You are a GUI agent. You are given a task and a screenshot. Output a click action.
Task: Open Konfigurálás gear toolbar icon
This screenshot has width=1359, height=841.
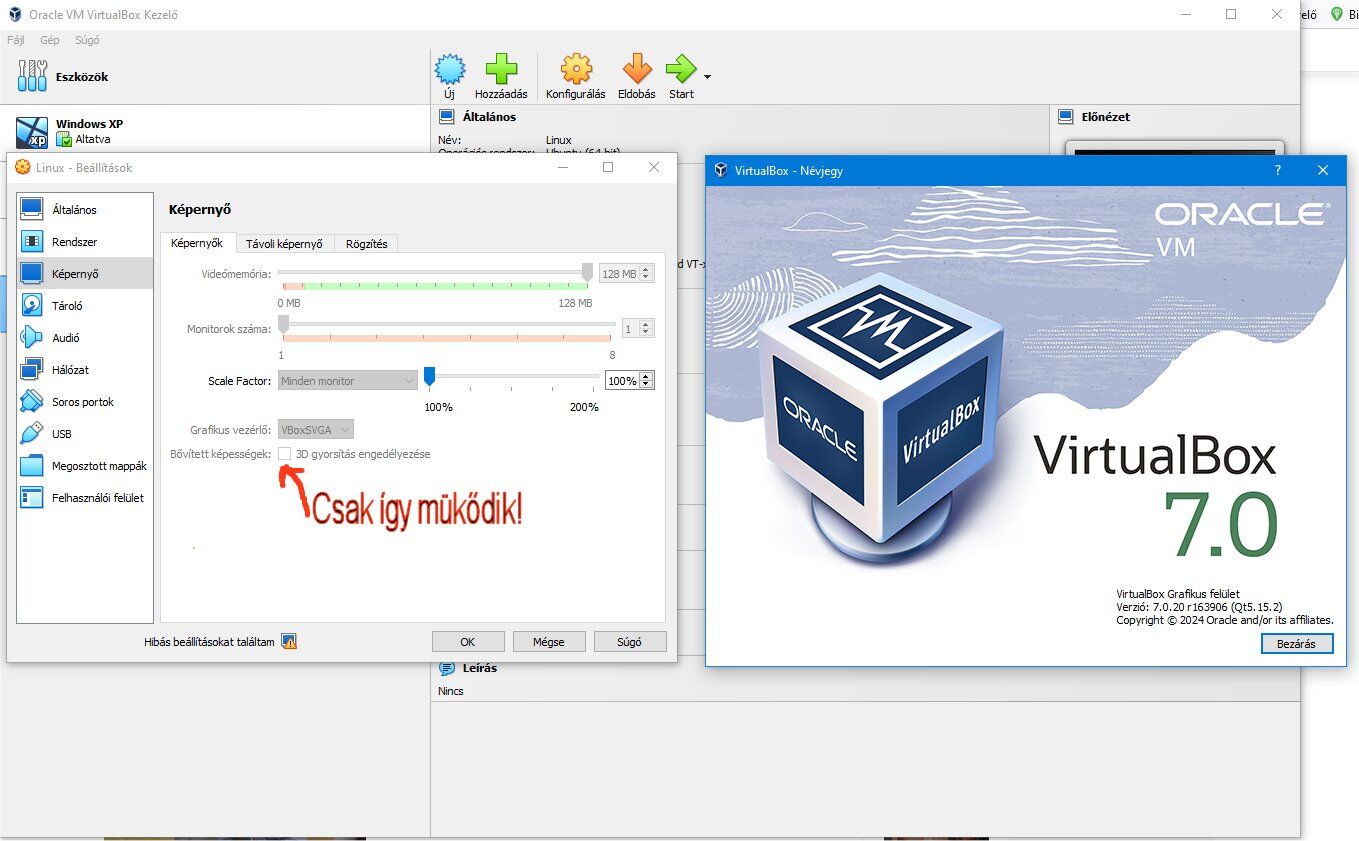[576, 70]
